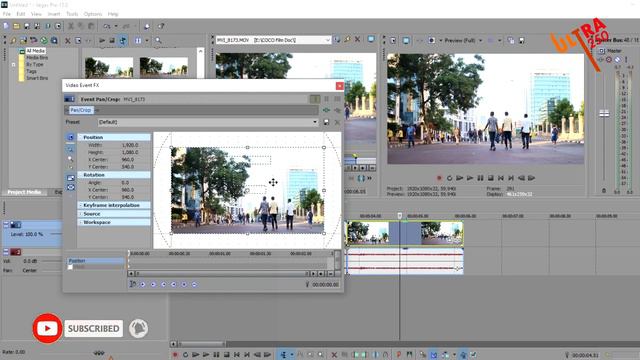The image size is (640, 360).
Task: Select the video clip event on the timeline
Action: pos(405,233)
